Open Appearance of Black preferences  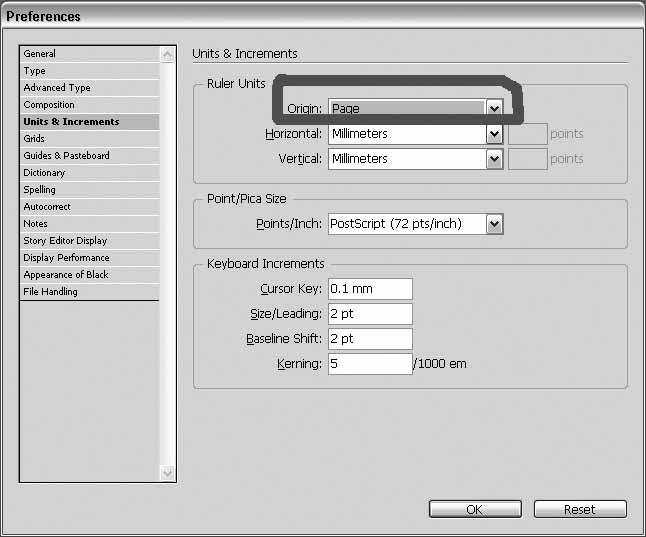(x=89, y=274)
